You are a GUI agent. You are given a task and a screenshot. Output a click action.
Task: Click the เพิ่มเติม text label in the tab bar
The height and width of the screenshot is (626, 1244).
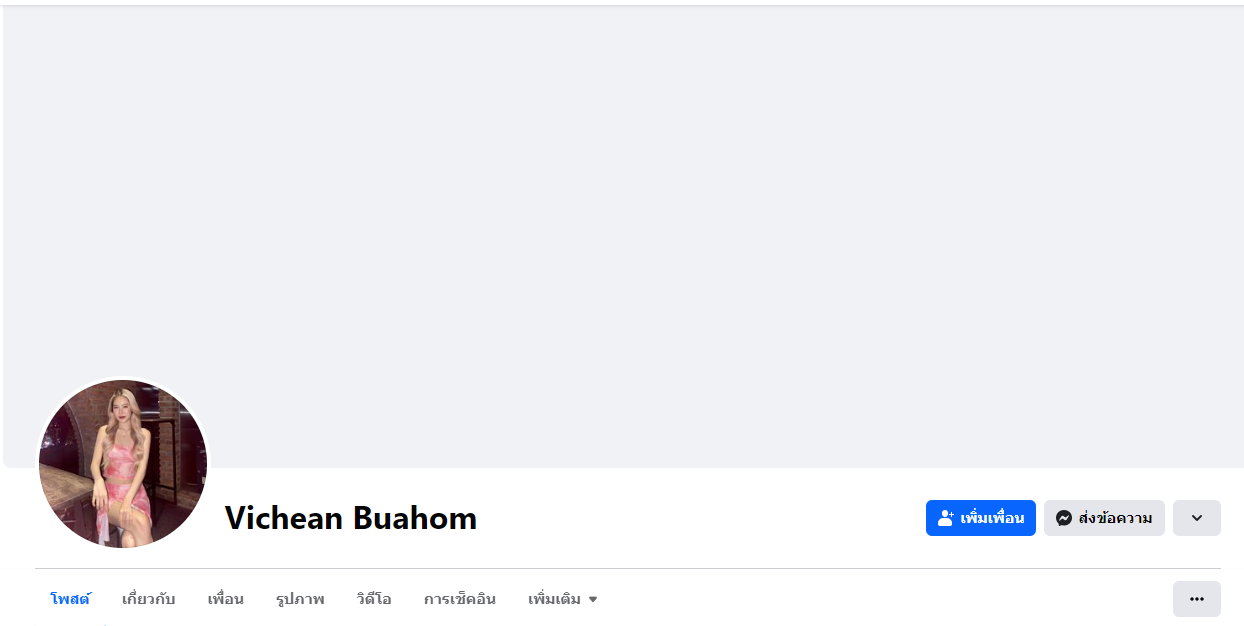click(554, 599)
